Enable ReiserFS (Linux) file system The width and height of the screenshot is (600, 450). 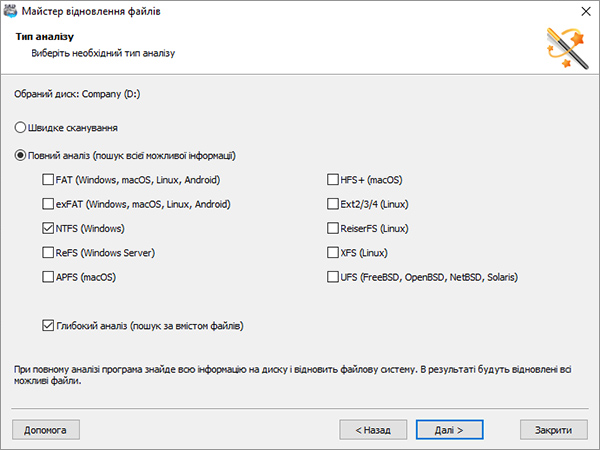333,228
